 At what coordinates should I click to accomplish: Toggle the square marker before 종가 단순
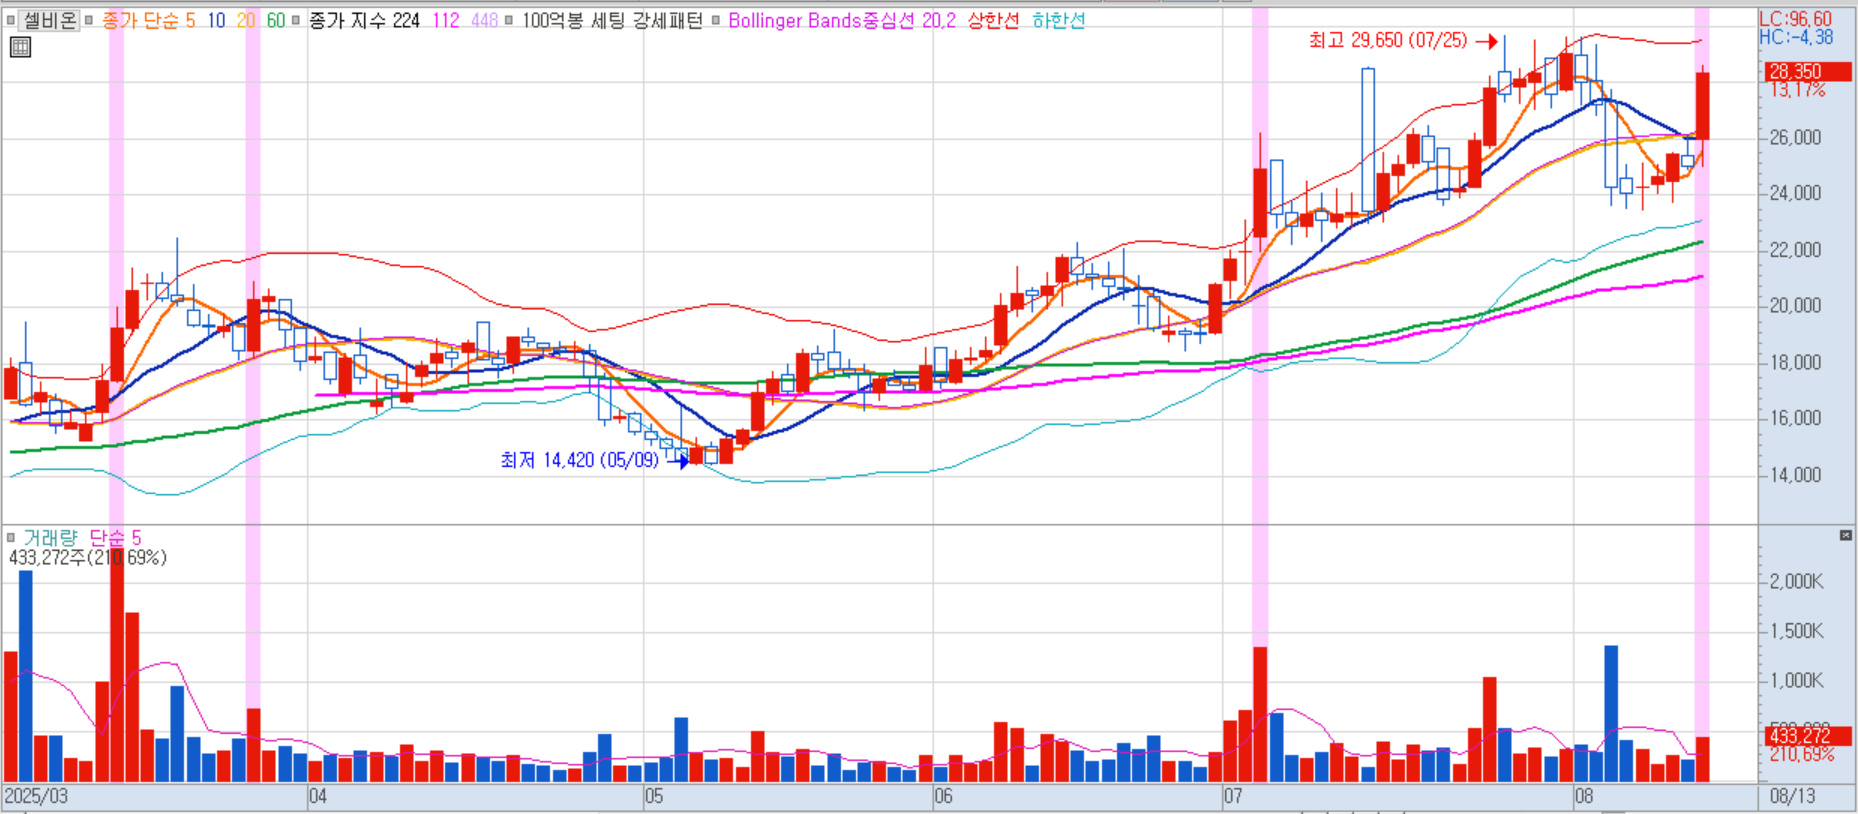pos(89,20)
